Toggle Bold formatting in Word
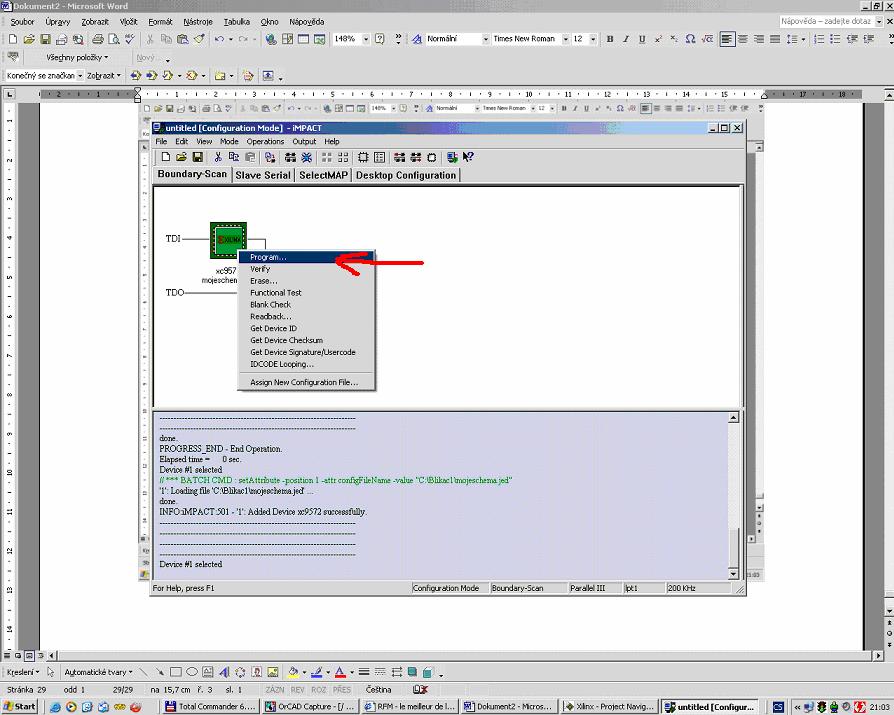Image resolution: width=894 pixels, height=715 pixels. [x=610, y=39]
